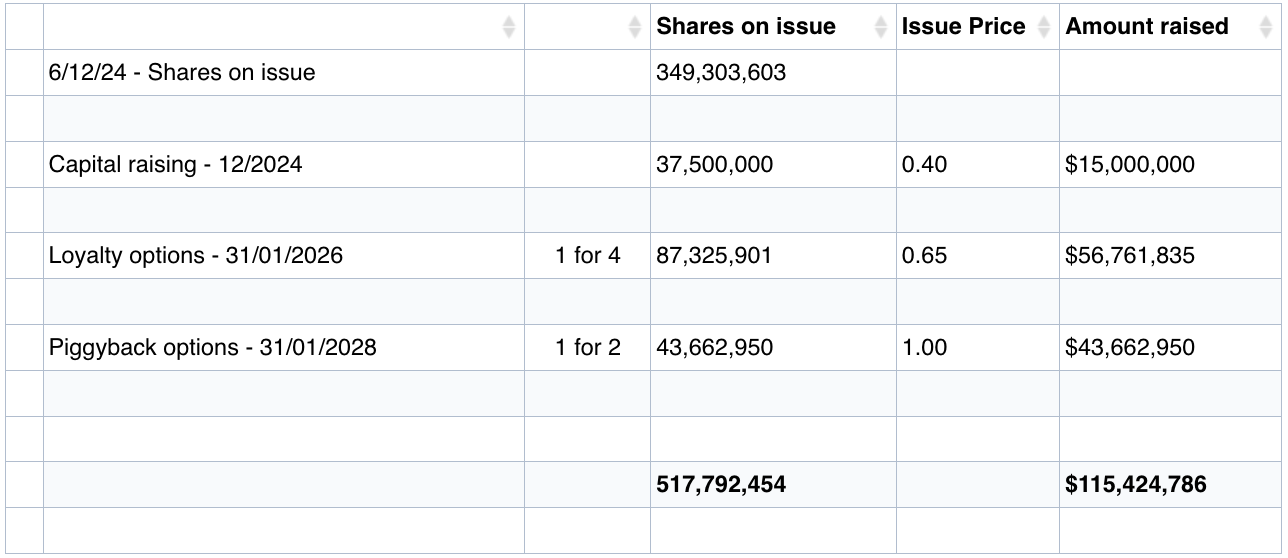Click the $15,000,000 amount cell
1288x558 pixels.
point(1129,165)
